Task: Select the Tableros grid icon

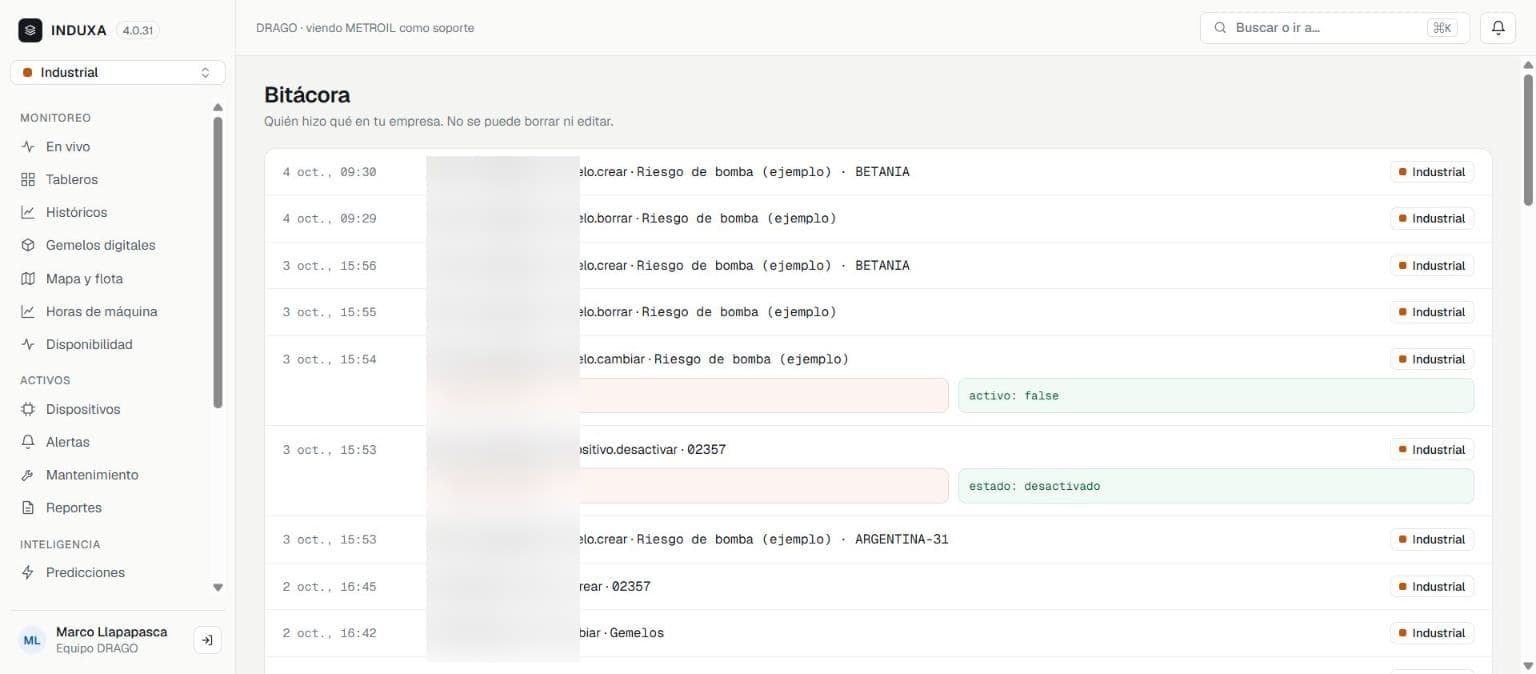Action: coord(28,180)
